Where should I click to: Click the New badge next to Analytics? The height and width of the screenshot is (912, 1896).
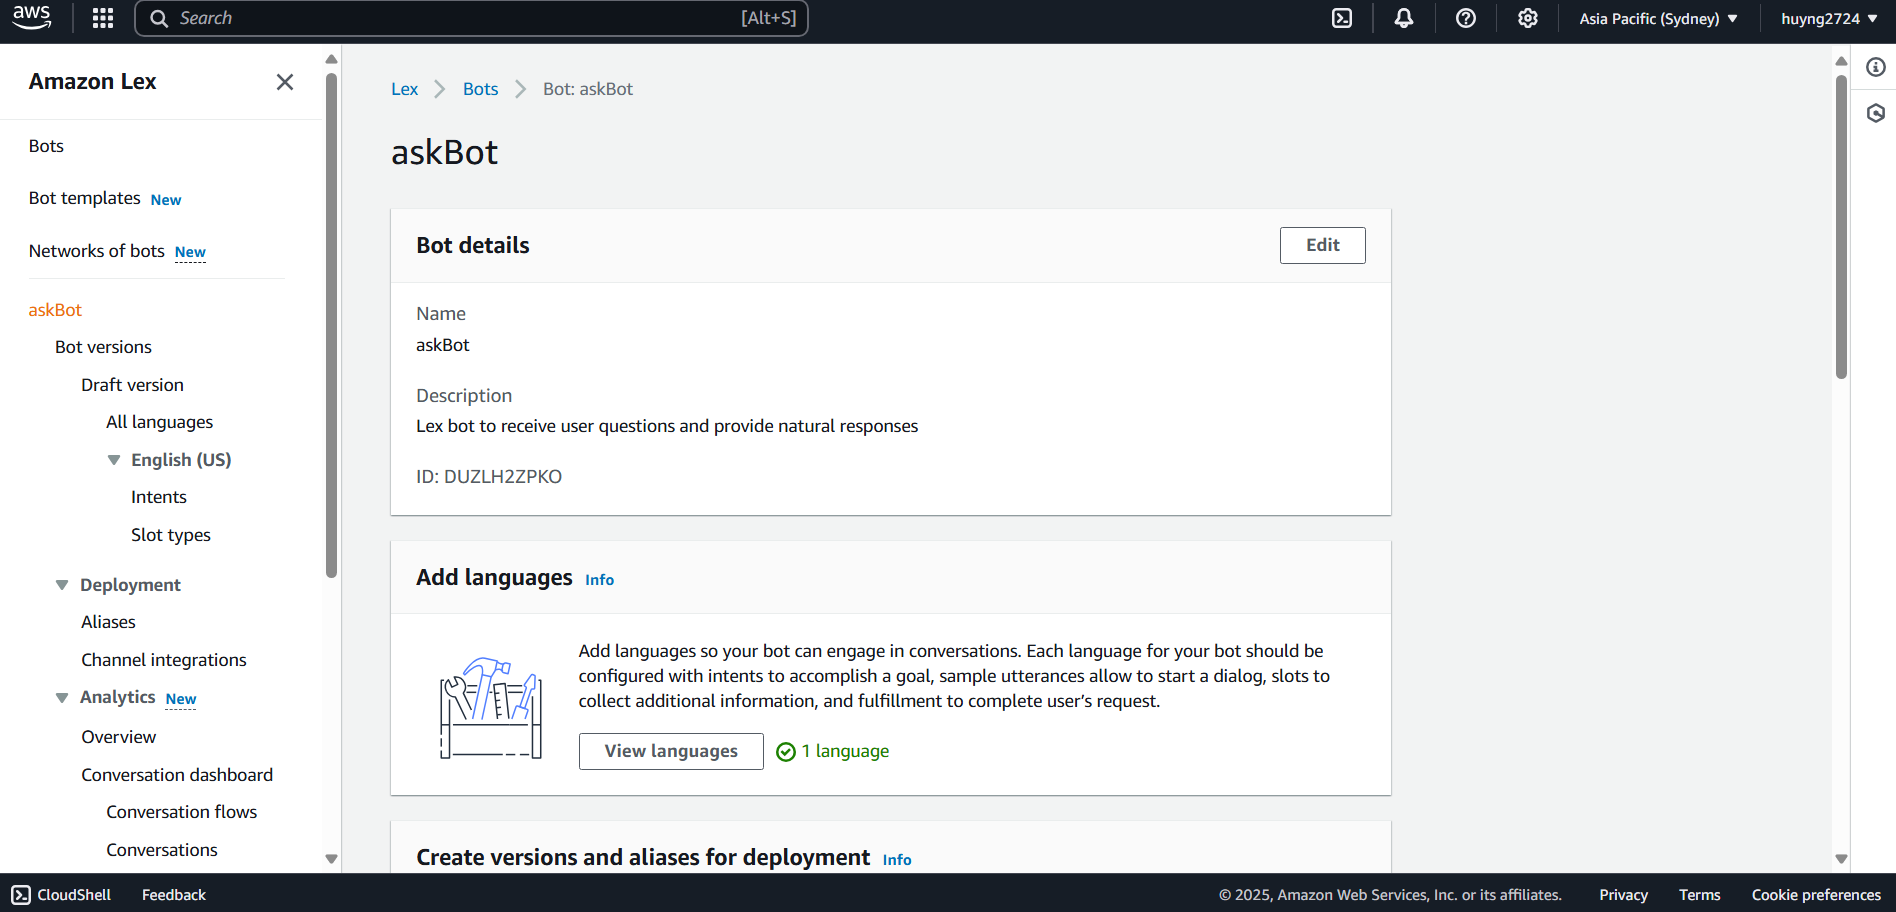(x=181, y=699)
